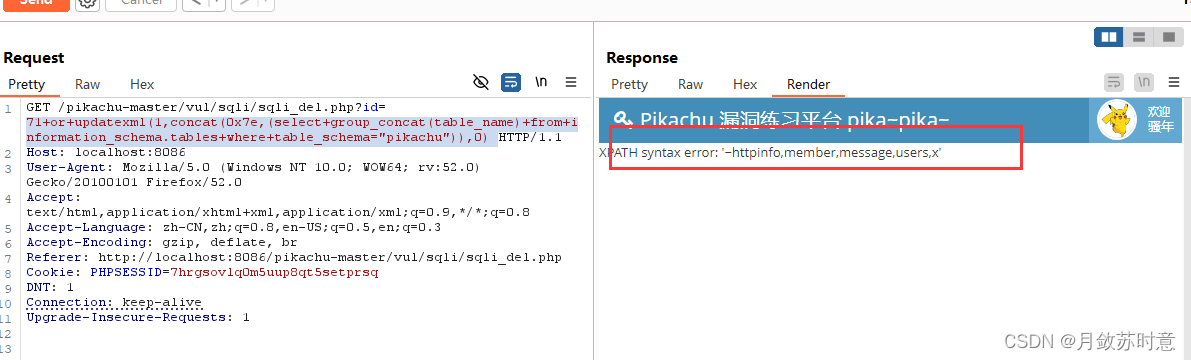Click the 欢迎 骚年 welcome text
1191x360 pixels.
tap(1161, 119)
